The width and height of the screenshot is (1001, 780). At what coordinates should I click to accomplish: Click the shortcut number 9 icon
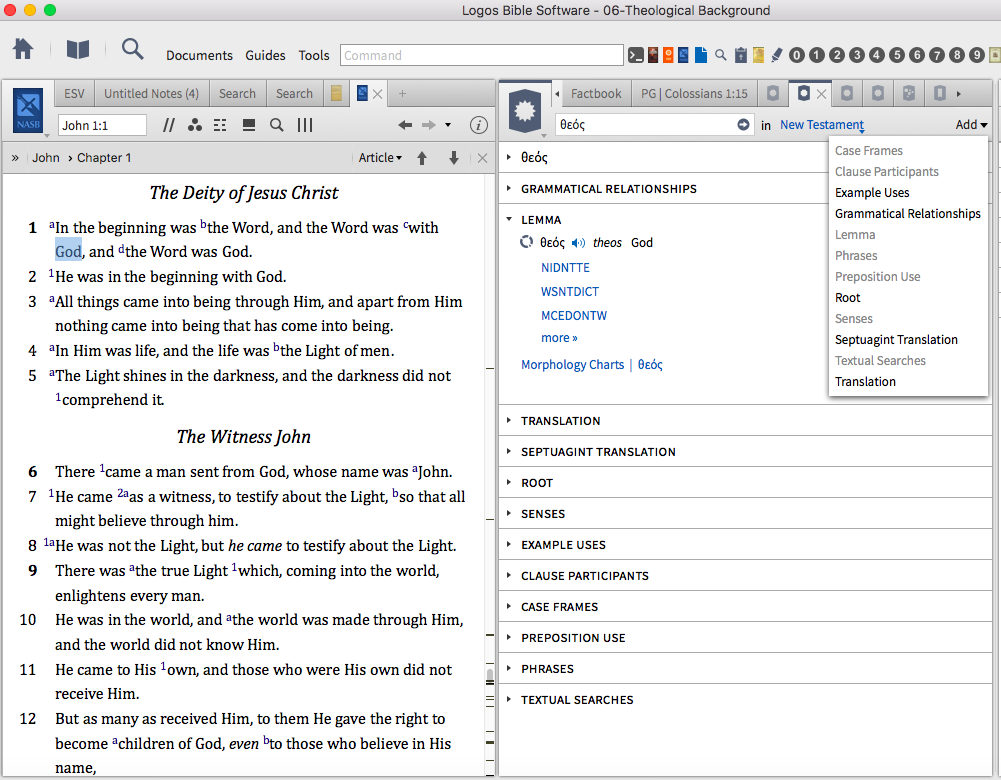pyautogui.click(x=977, y=55)
